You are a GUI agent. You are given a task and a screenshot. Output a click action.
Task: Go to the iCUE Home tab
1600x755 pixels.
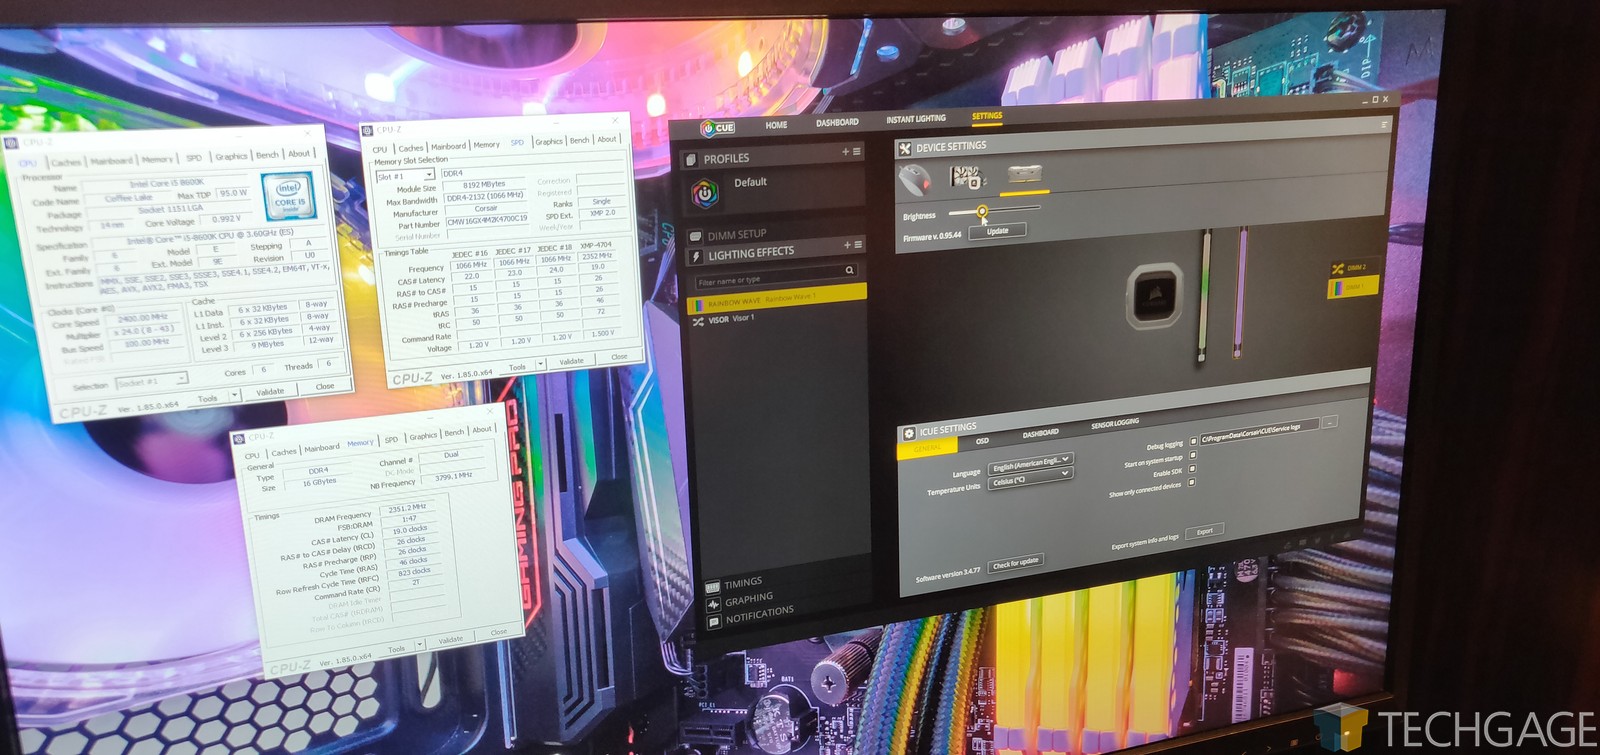click(776, 125)
